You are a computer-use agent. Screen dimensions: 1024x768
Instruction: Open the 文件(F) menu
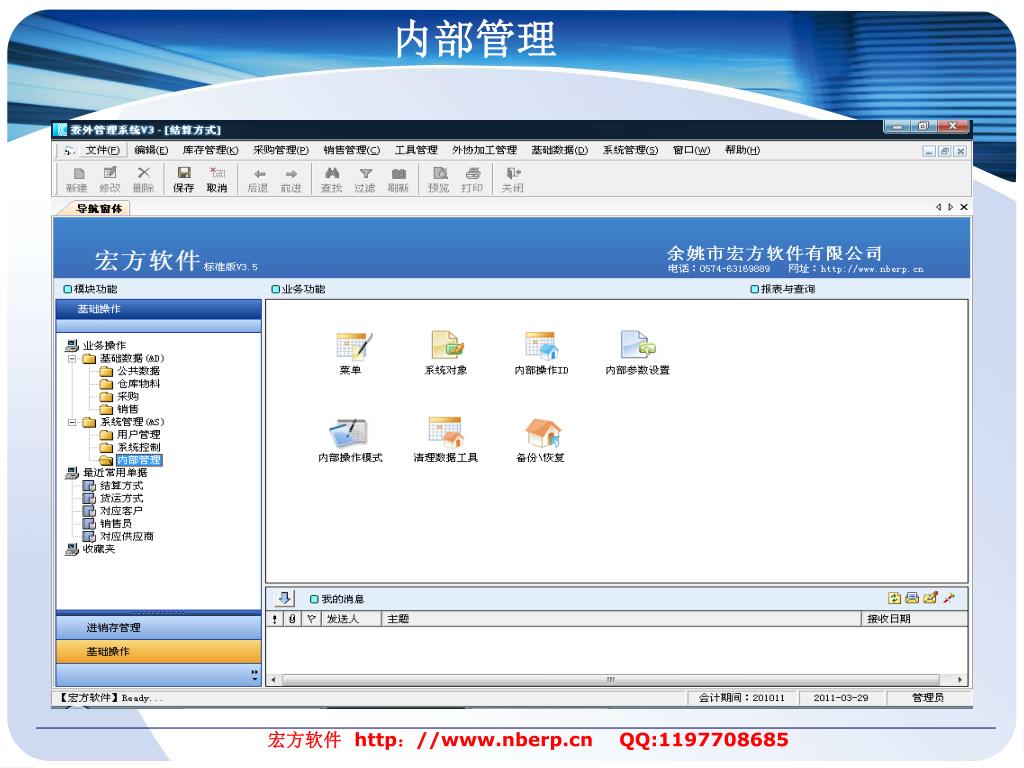tap(103, 150)
